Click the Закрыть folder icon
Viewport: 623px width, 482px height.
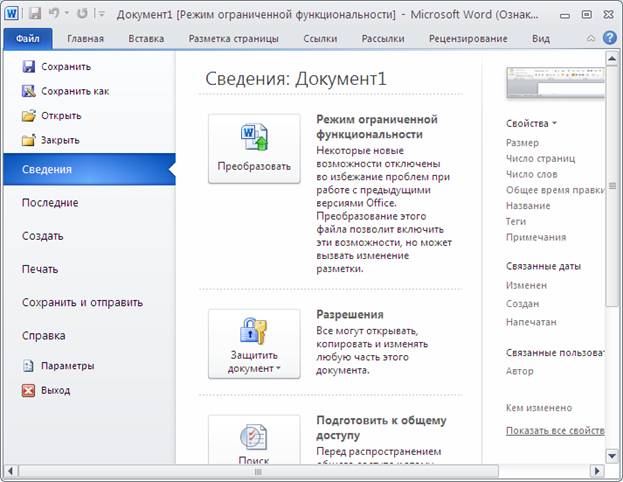coord(28,140)
